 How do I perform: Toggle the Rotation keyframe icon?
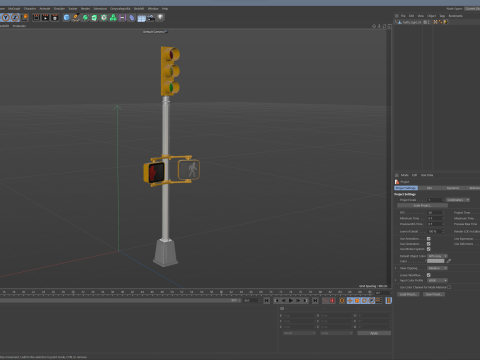point(364,301)
